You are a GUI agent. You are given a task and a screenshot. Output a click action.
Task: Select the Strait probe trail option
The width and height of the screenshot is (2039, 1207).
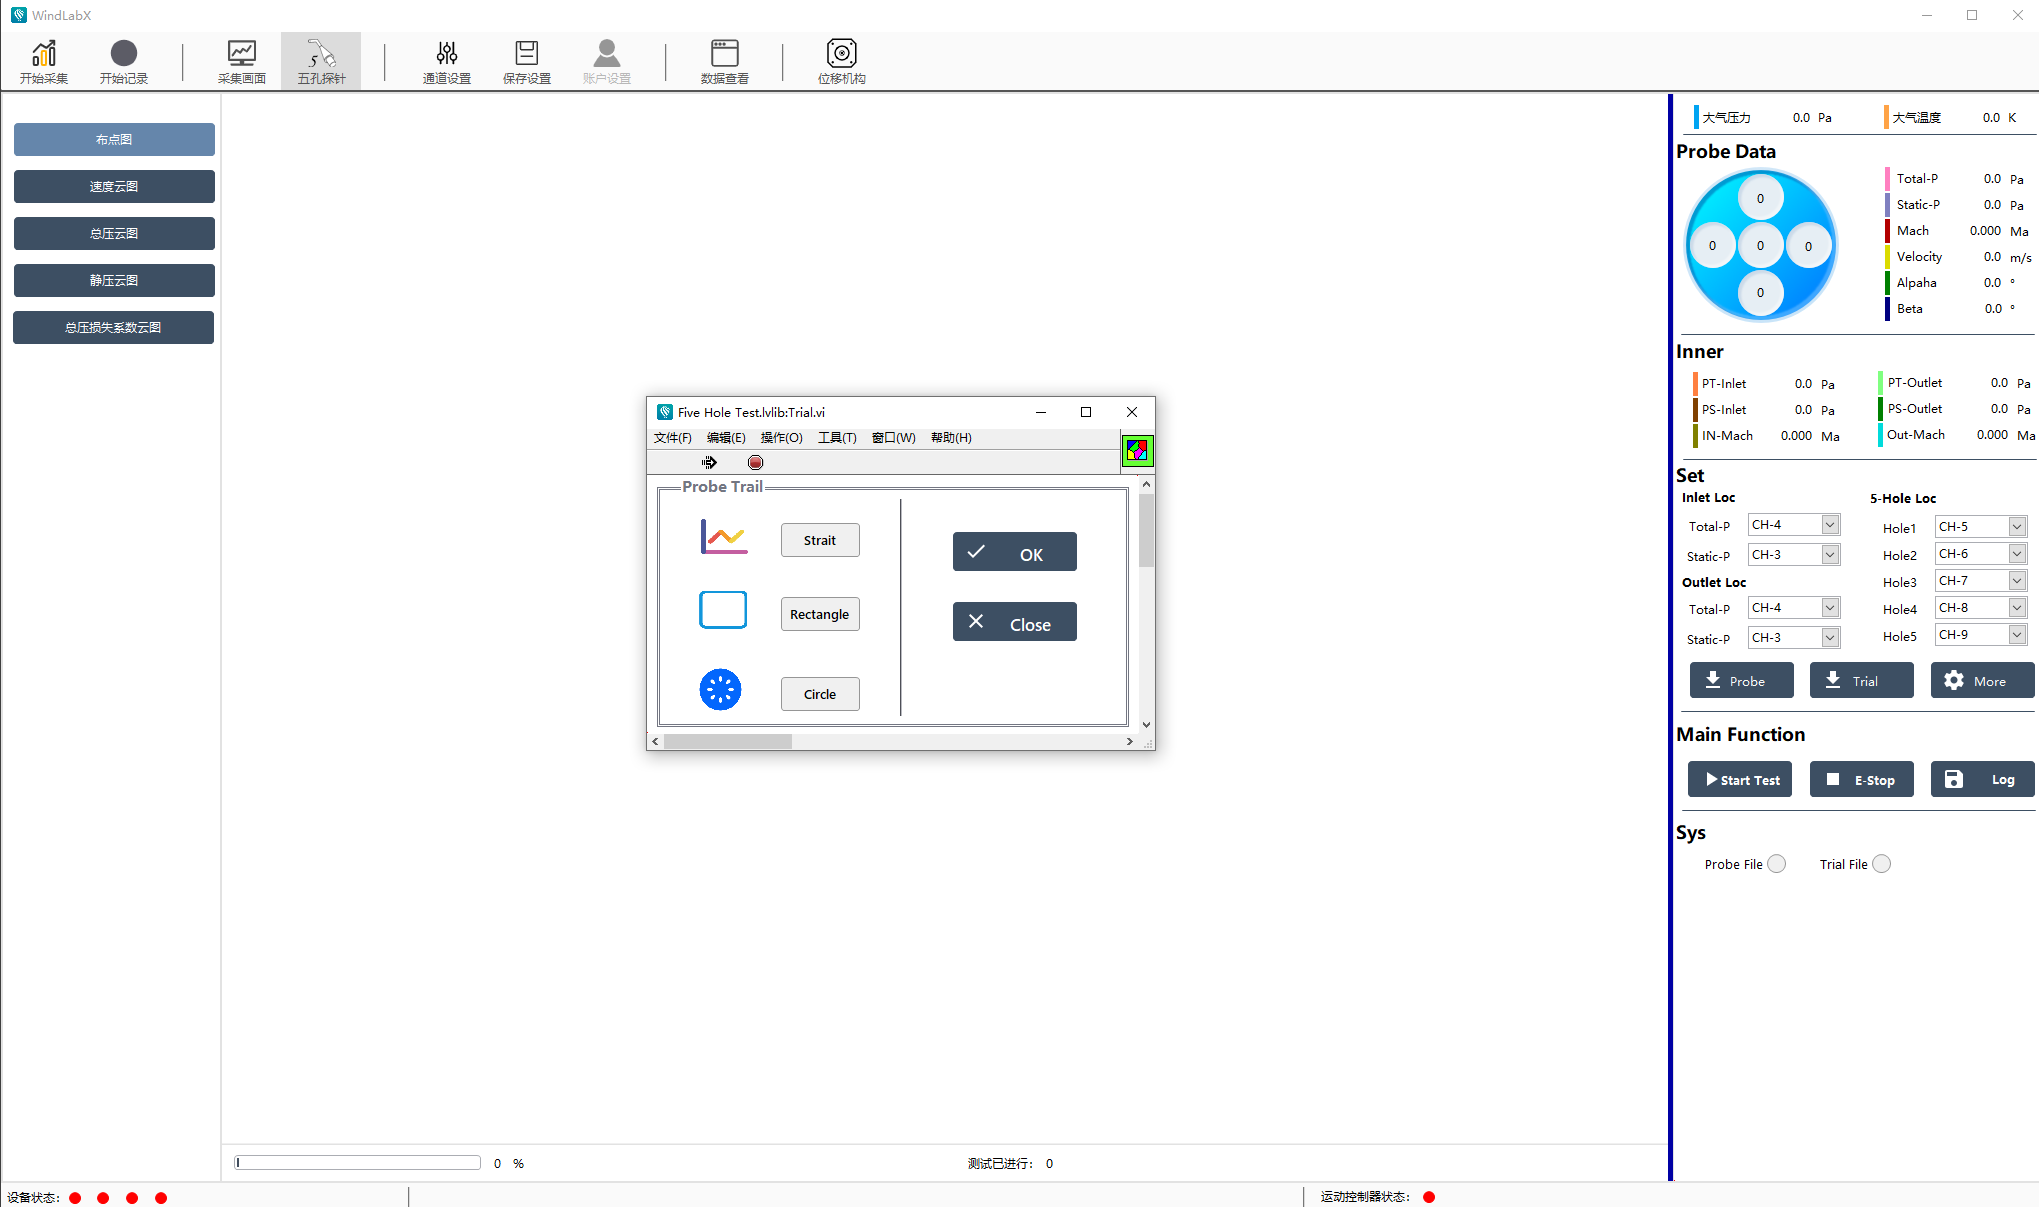[819, 539]
